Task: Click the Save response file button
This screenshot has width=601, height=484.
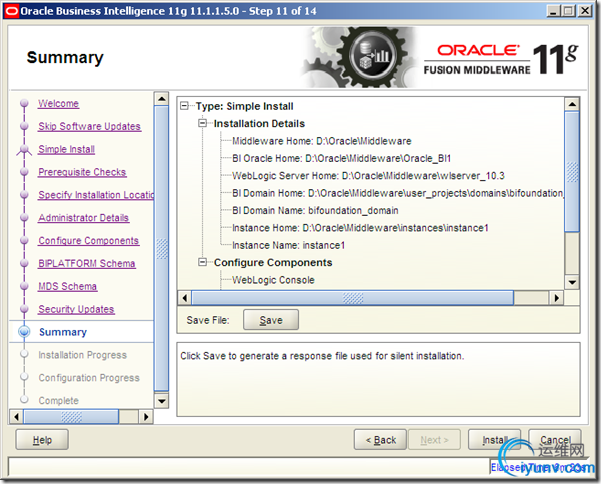Action: pyautogui.click(x=271, y=320)
